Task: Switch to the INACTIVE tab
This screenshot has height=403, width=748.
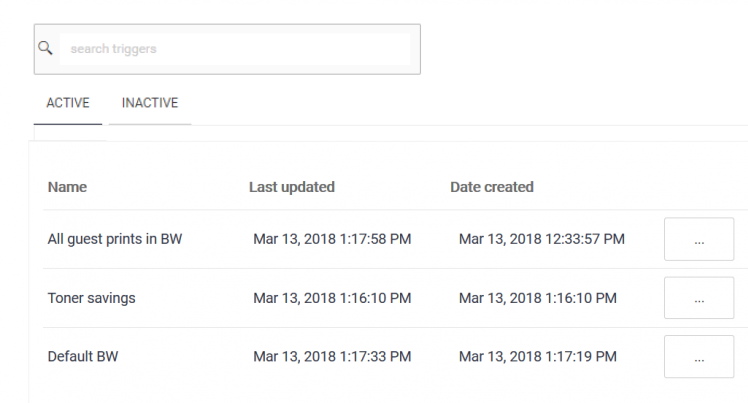Action: (150, 103)
